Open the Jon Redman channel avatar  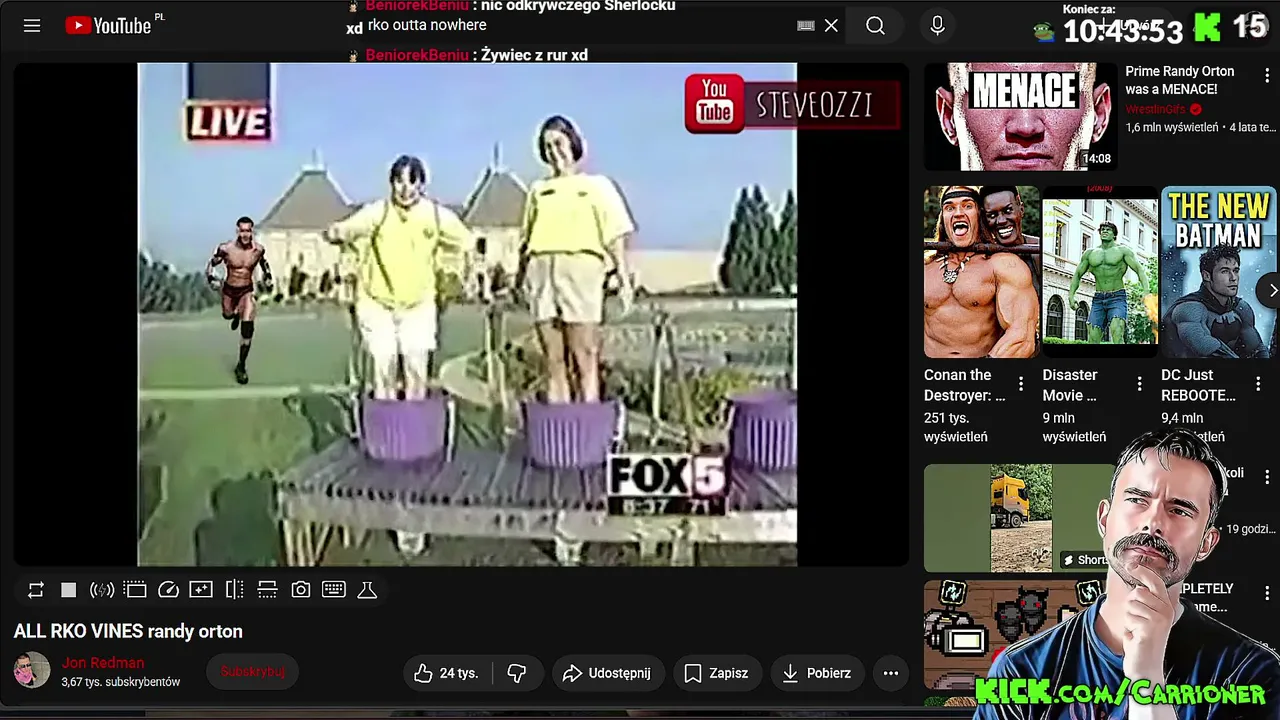[x=32, y=670]
